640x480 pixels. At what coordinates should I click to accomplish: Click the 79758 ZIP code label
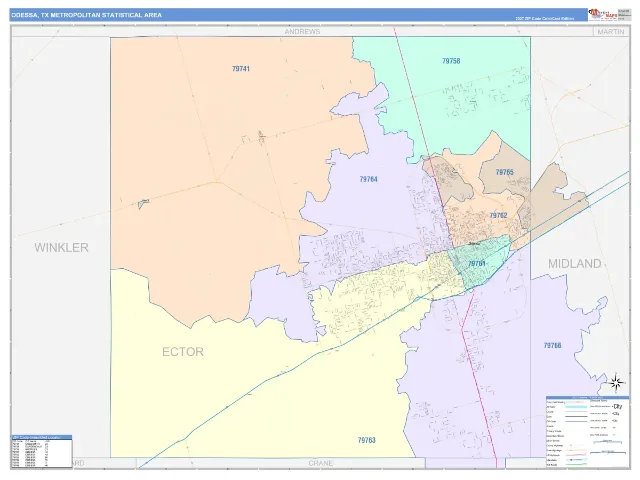tap(451, 61)
